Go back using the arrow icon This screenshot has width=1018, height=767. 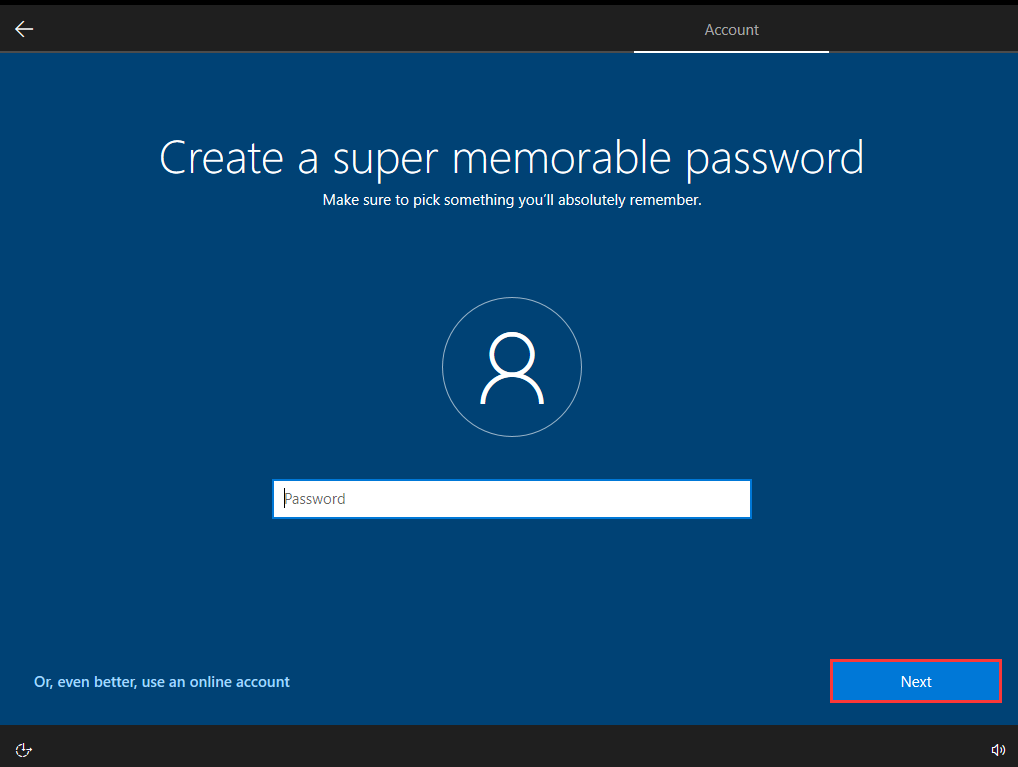pyautogui.click(x=24, y=29)
